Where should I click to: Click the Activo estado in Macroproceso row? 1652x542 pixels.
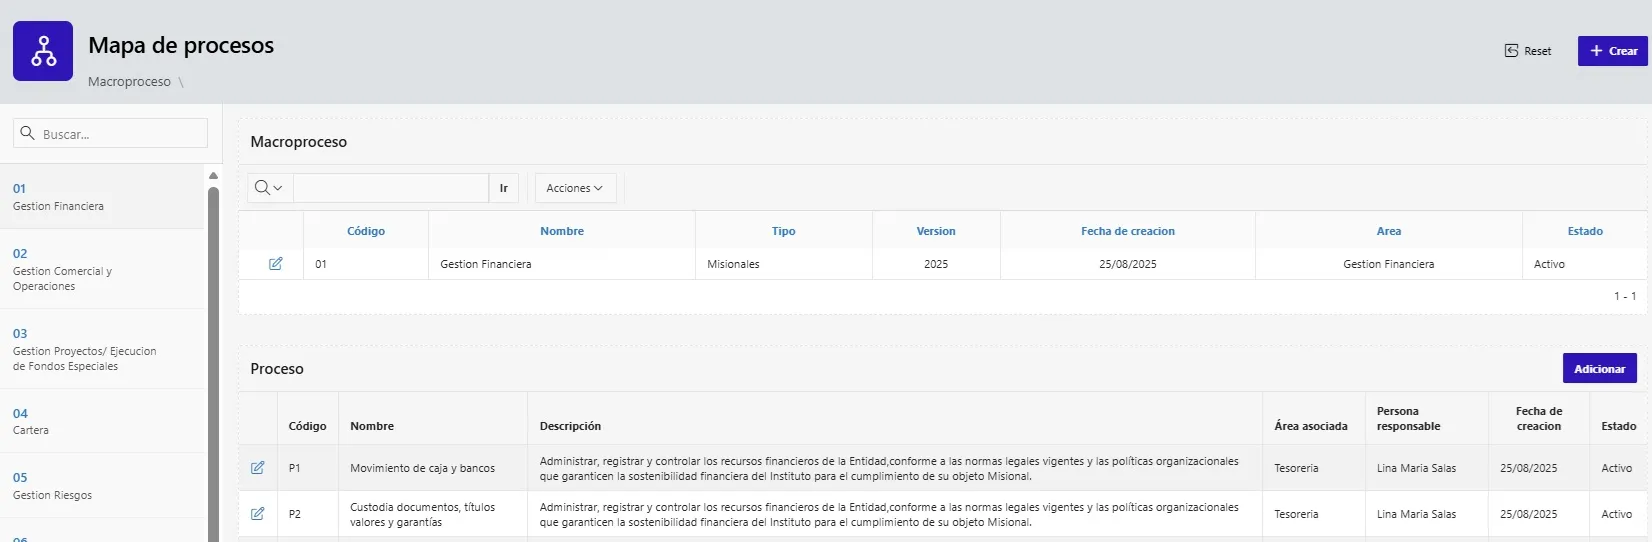(x=1549, y=264)
